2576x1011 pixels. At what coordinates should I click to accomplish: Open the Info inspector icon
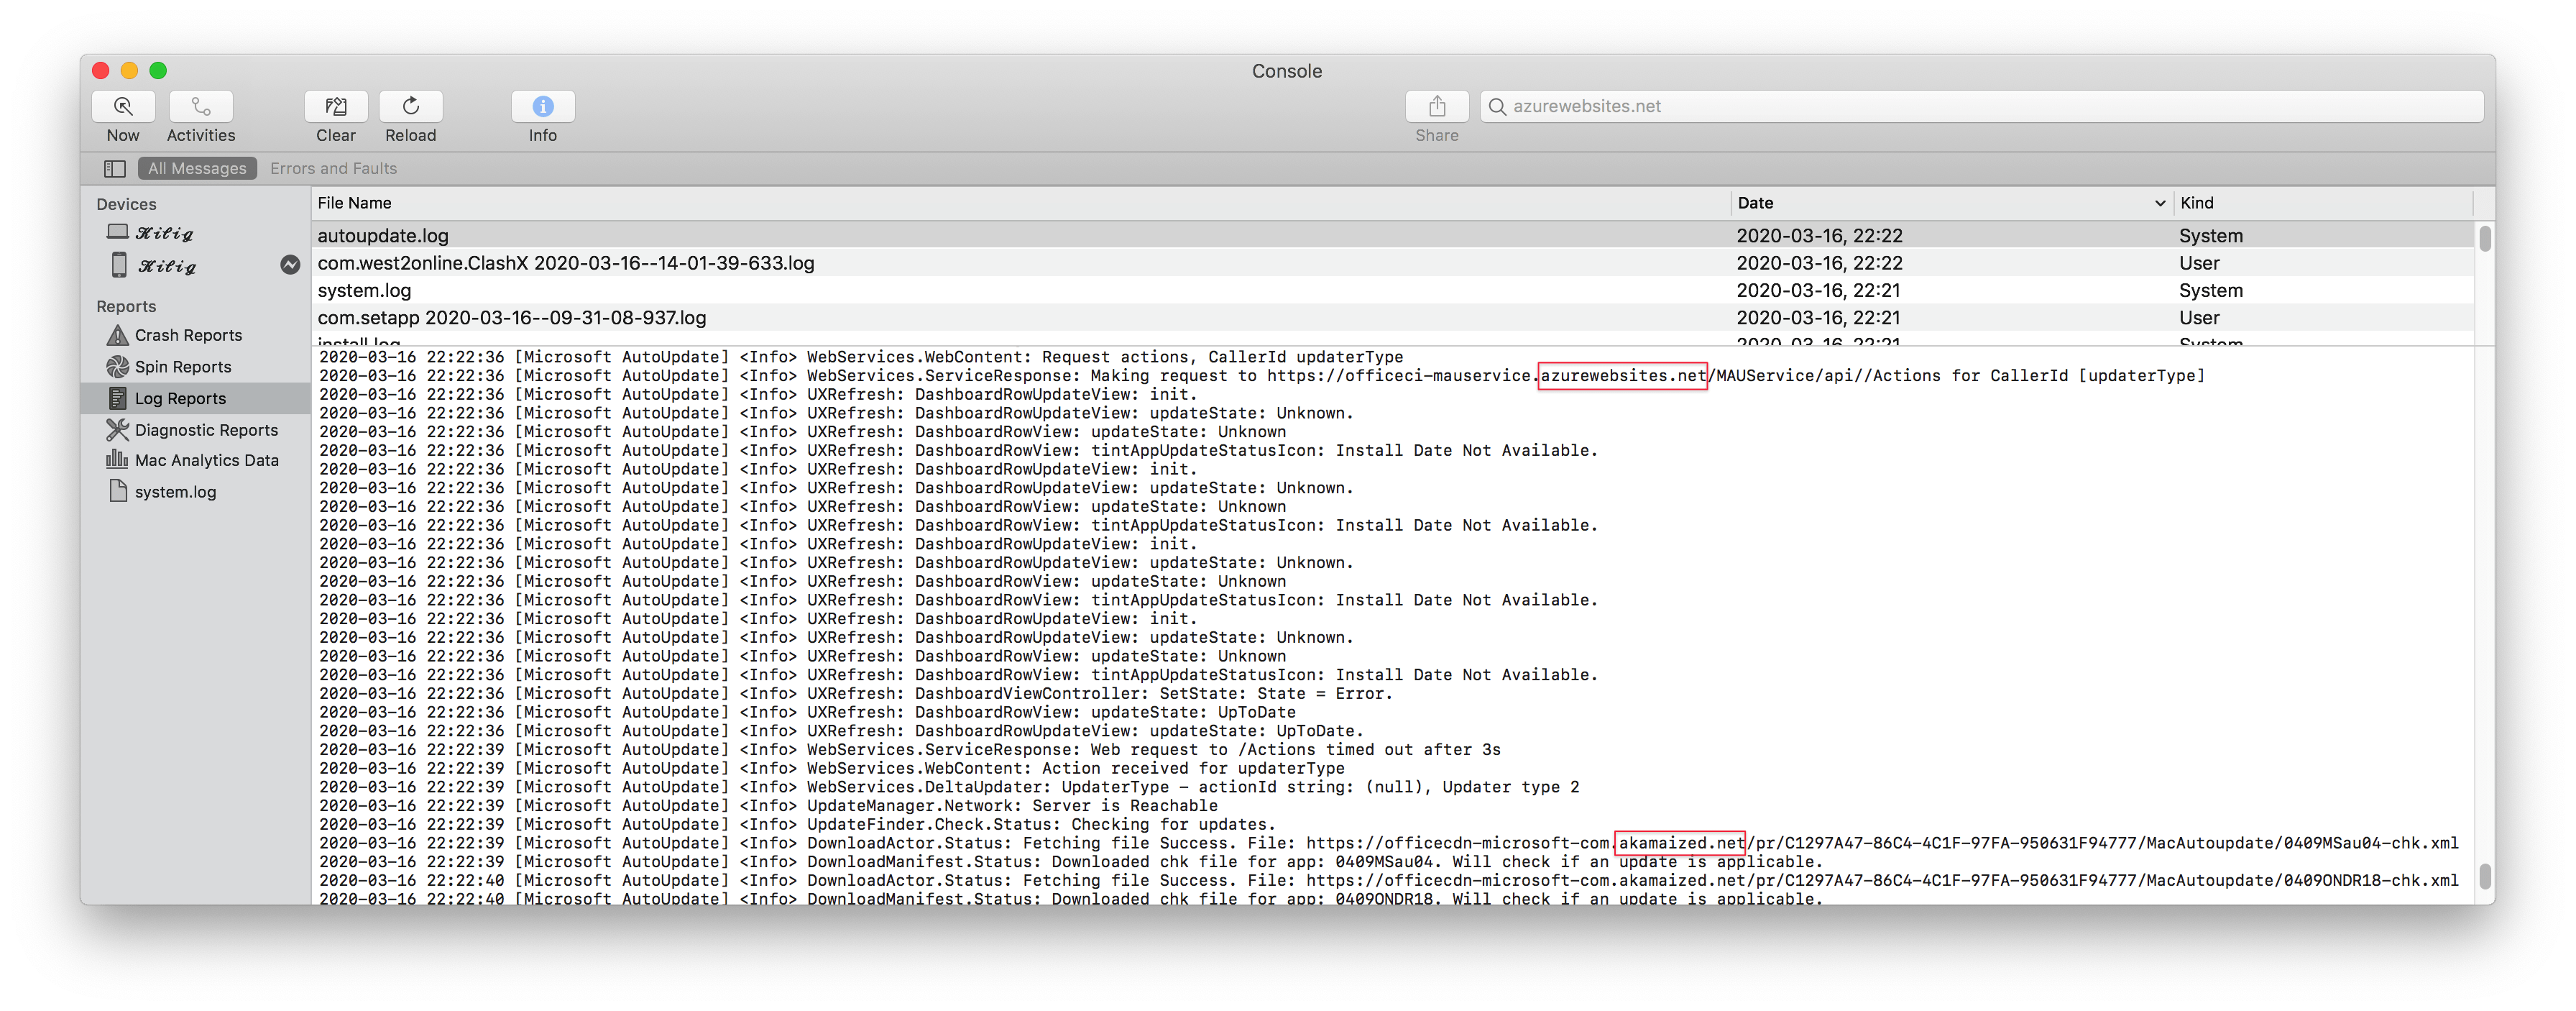(x=542, y=106)
